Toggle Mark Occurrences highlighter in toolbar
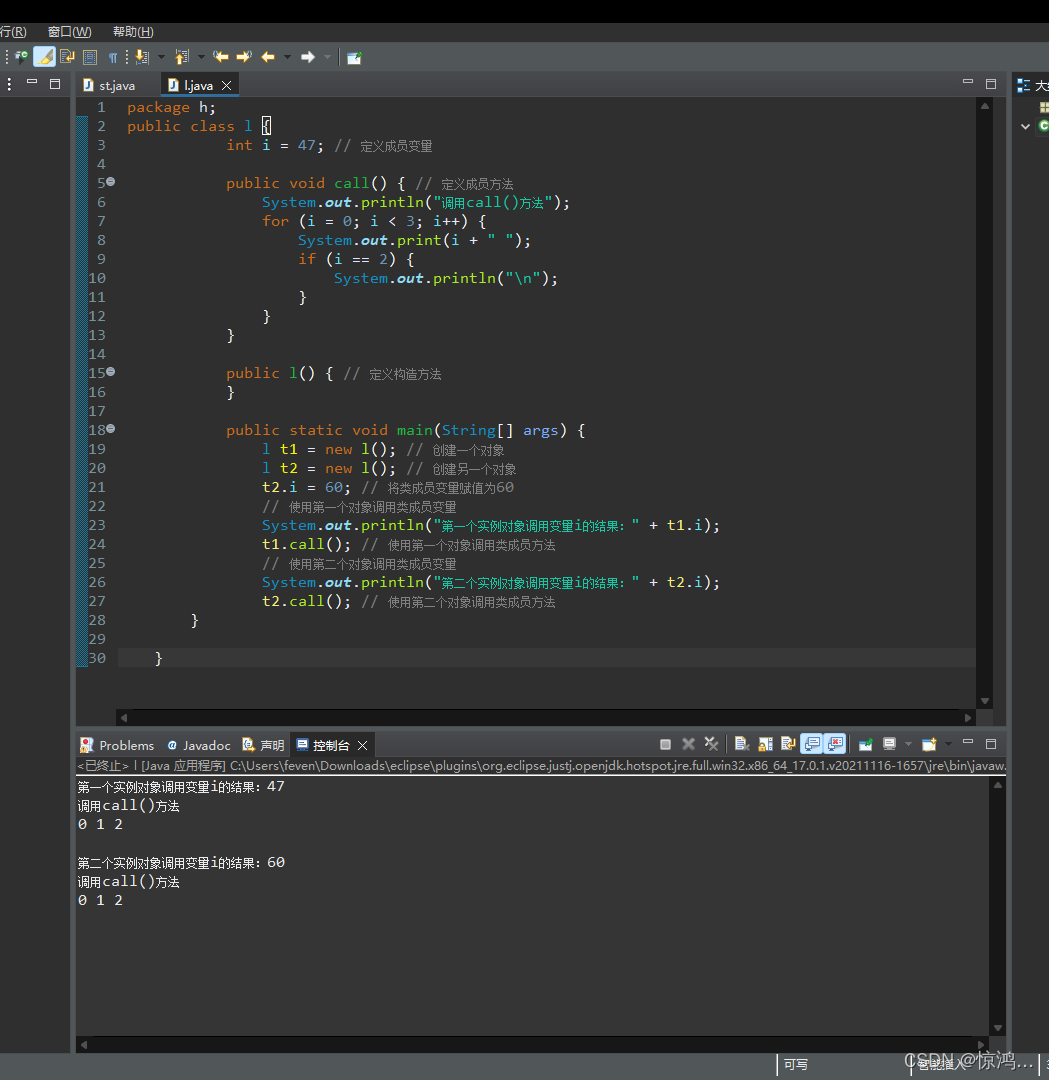The height and width of the screenshot is (1080, 1049). 44,57
